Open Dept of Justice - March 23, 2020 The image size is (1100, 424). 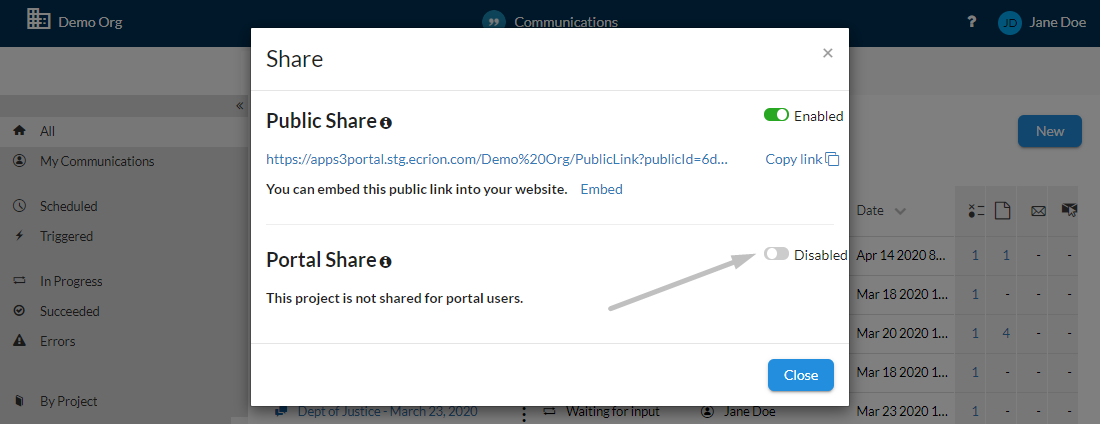point(387,411)
